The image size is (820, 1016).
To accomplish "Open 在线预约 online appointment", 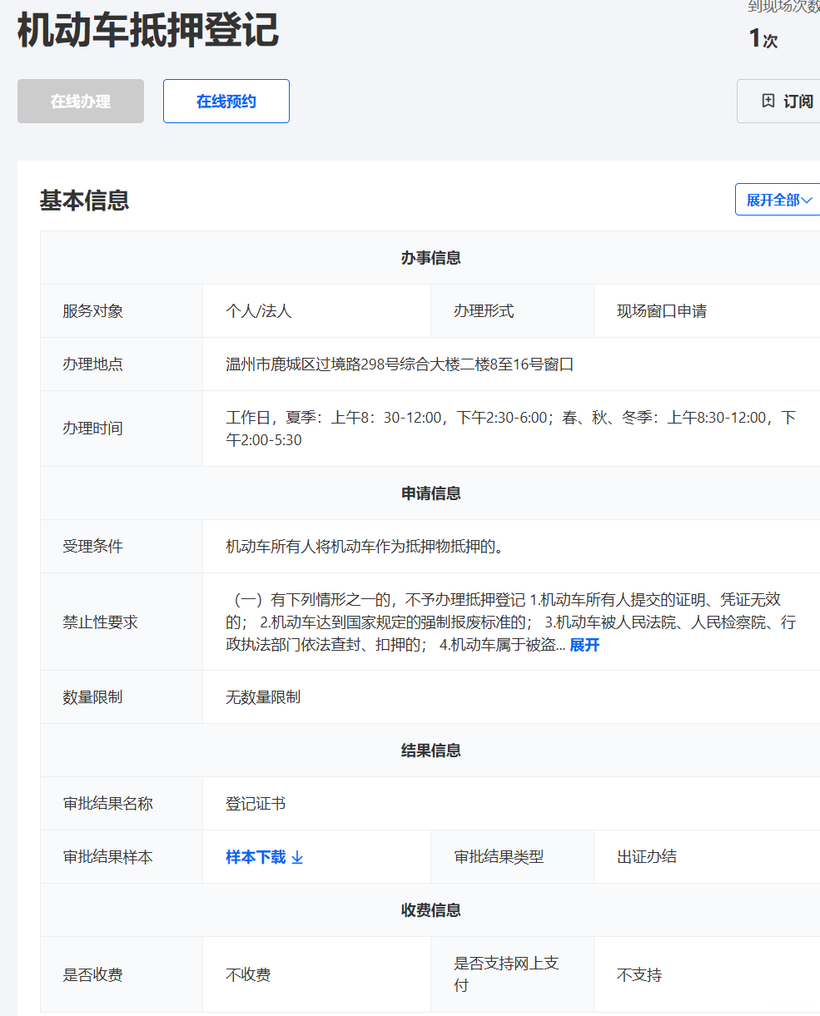I will [x=226, y=101].
